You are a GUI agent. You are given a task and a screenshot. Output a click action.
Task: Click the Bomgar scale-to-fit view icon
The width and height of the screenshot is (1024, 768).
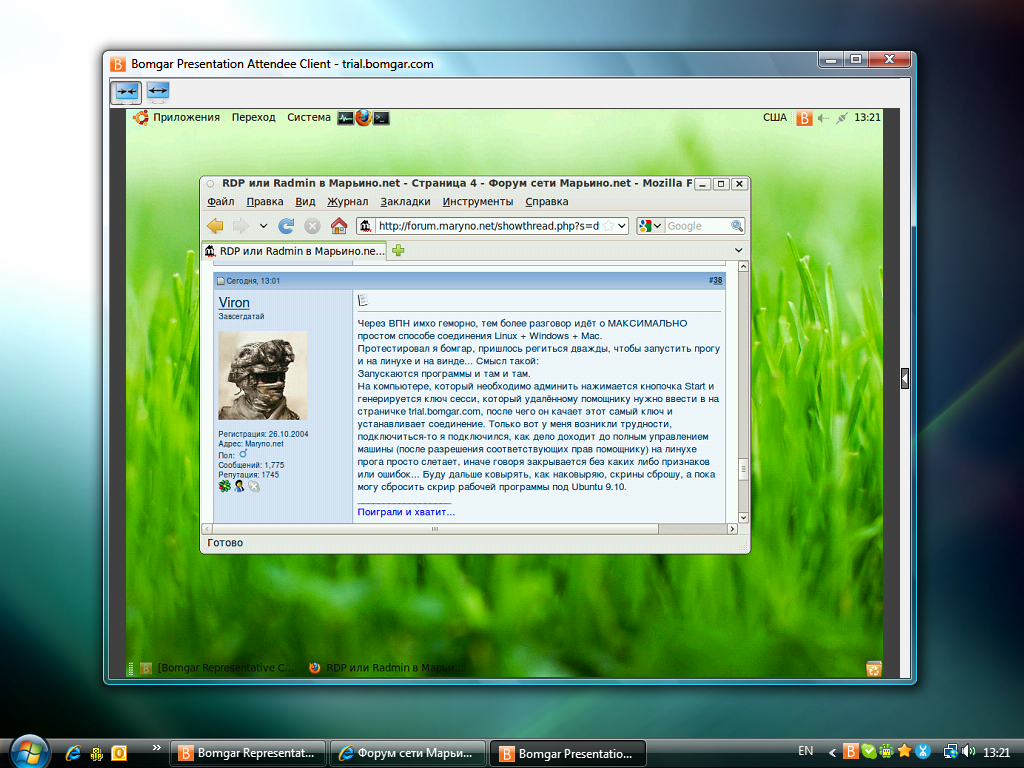127,92
